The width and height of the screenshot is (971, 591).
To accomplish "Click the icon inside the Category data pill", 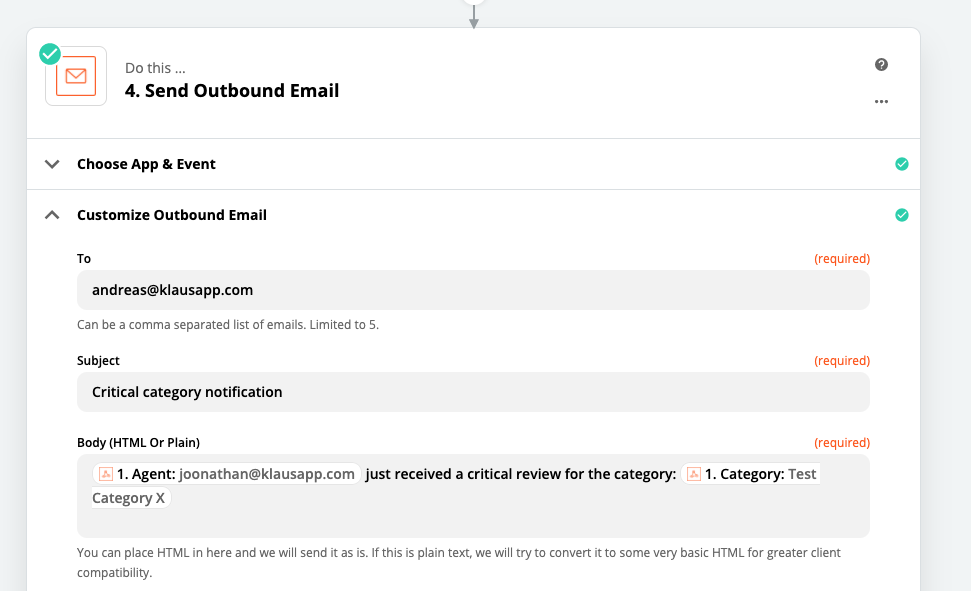I will point(694,474).
